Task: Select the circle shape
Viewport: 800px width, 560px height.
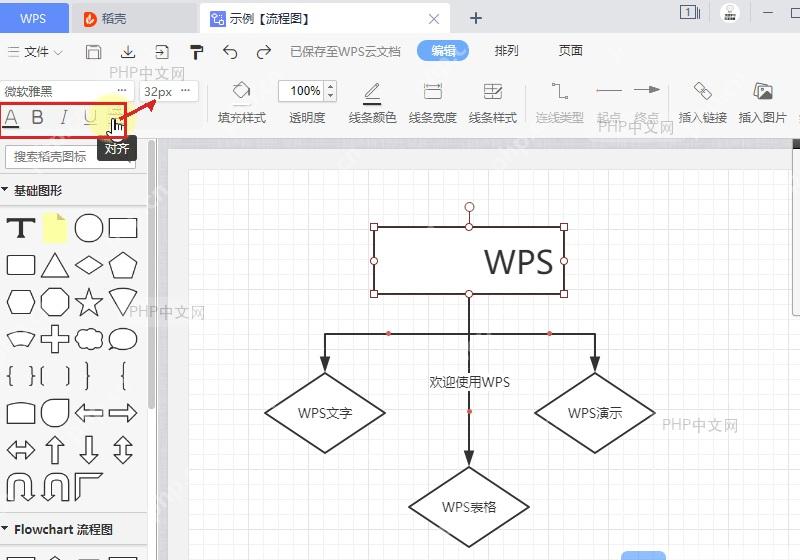Action: click(x=89, y=227)
